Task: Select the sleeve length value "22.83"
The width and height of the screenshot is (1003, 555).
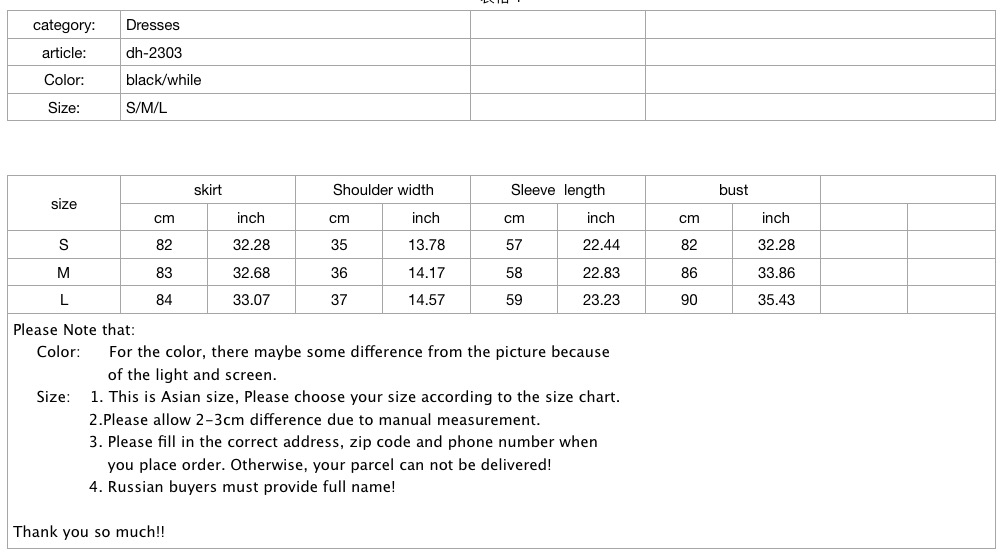Action: [601, 272]
